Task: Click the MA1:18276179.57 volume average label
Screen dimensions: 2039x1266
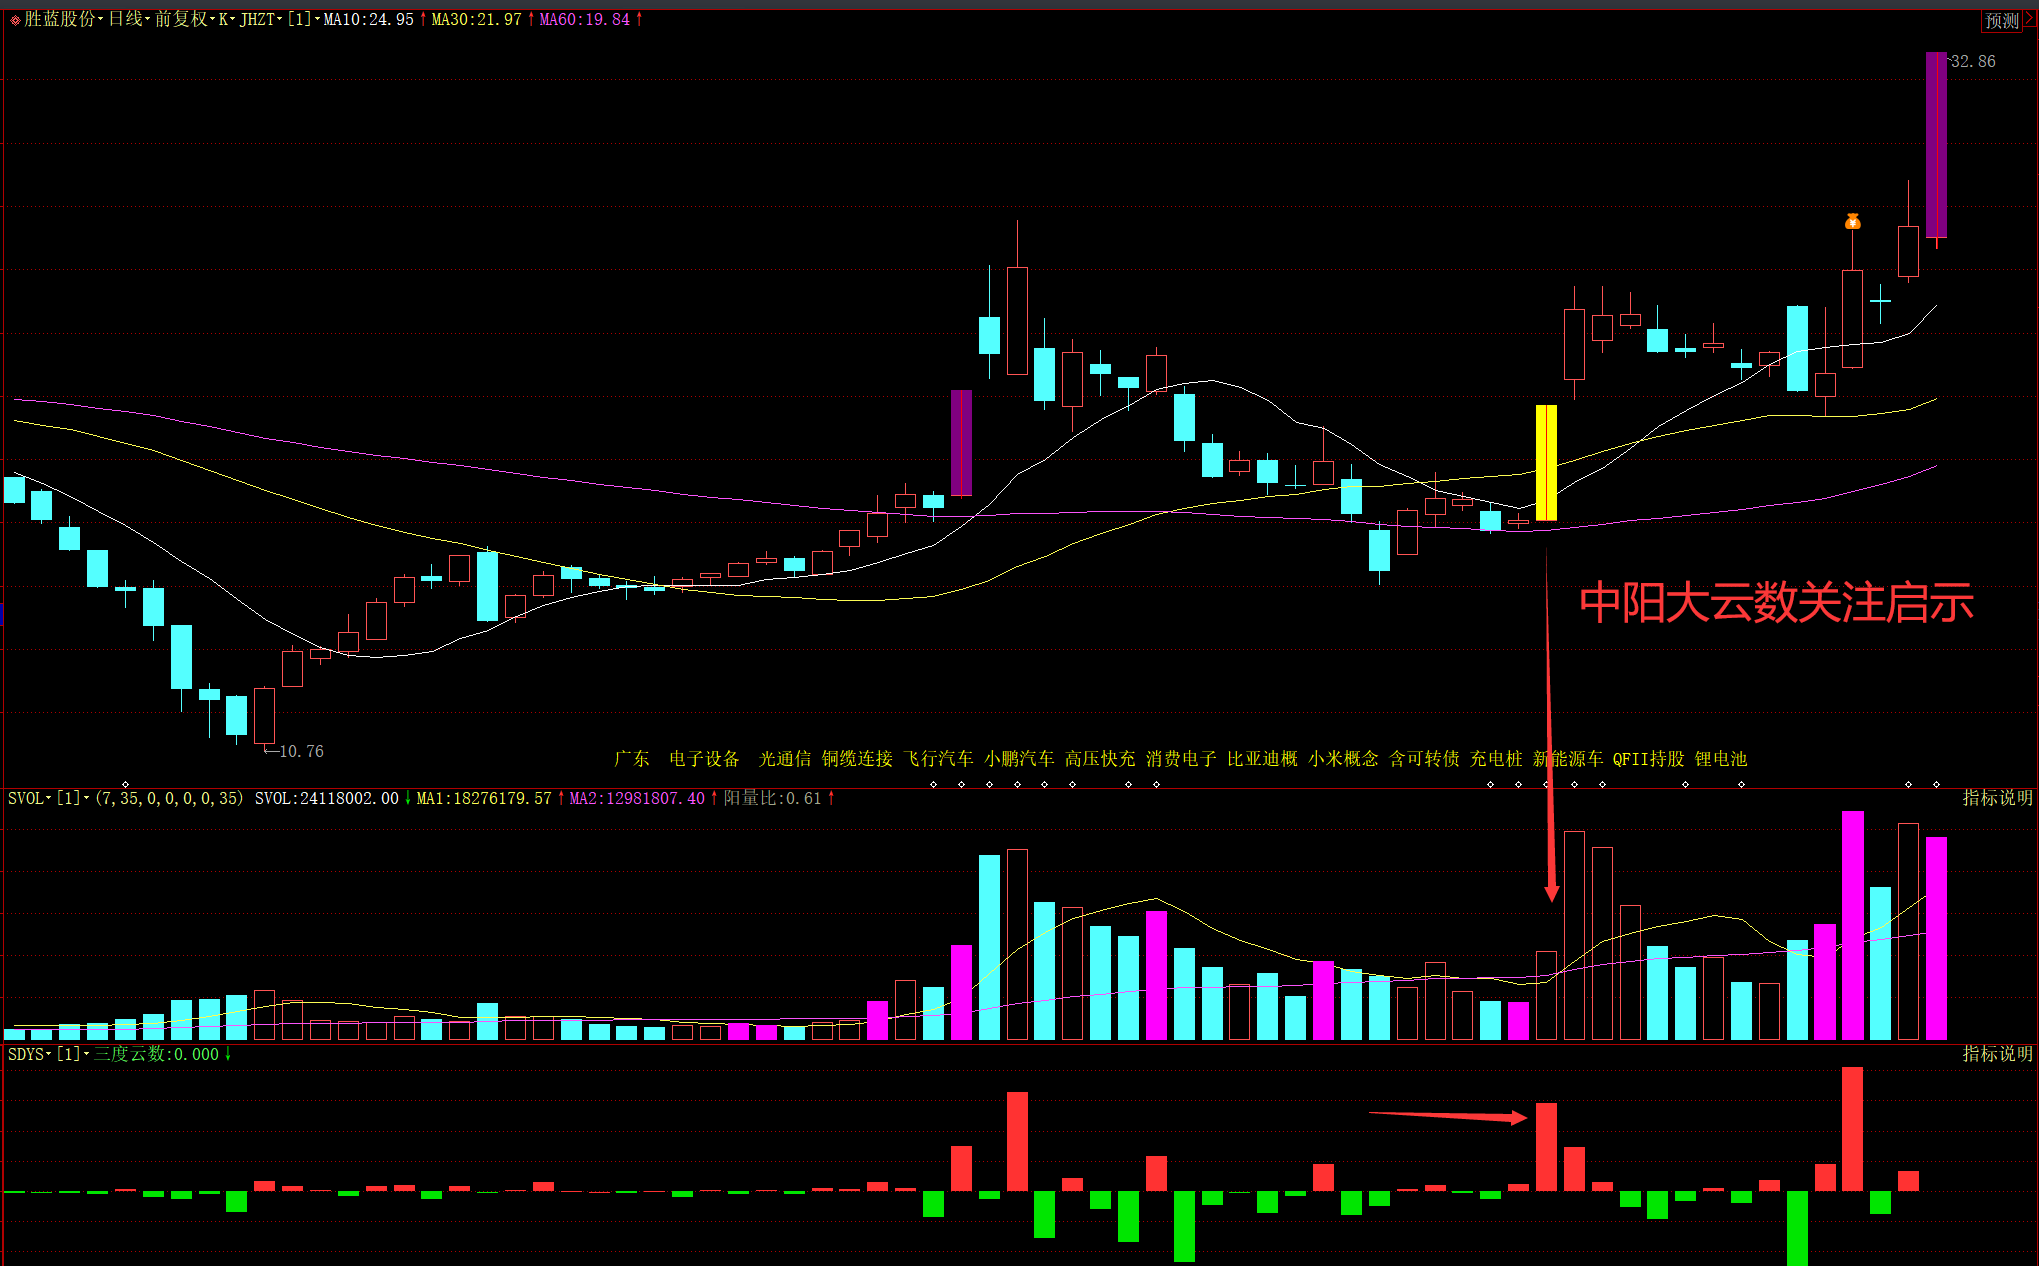Action: click(484, 798)
